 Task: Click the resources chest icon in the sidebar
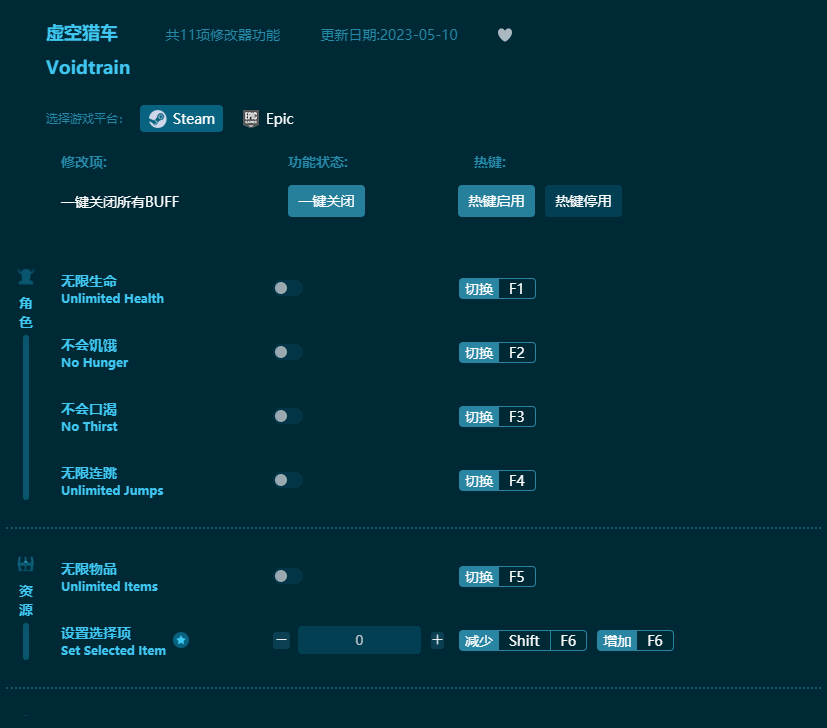point(25,562)
